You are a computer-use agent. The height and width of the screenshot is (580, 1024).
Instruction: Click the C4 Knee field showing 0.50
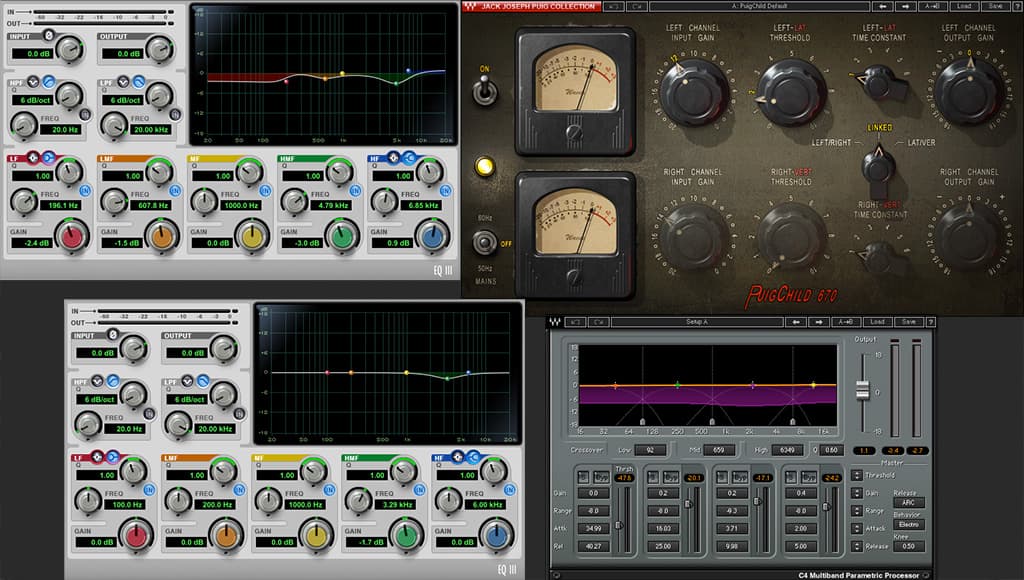pos(908,546)
